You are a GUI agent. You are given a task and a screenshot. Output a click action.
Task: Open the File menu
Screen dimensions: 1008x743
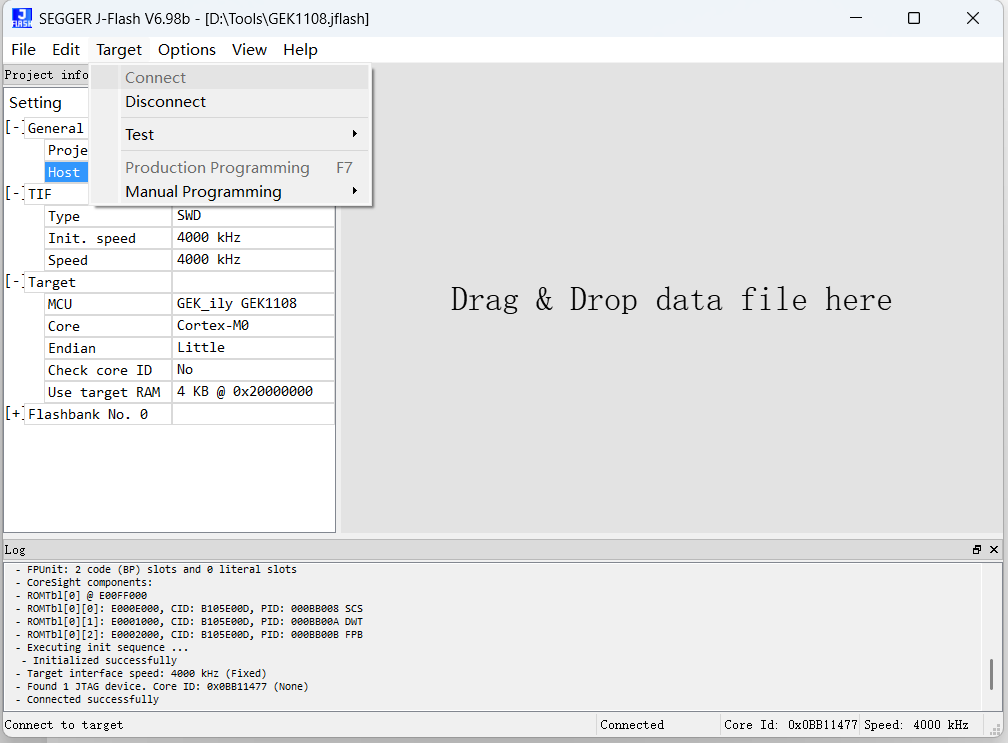tap(24, 49)
